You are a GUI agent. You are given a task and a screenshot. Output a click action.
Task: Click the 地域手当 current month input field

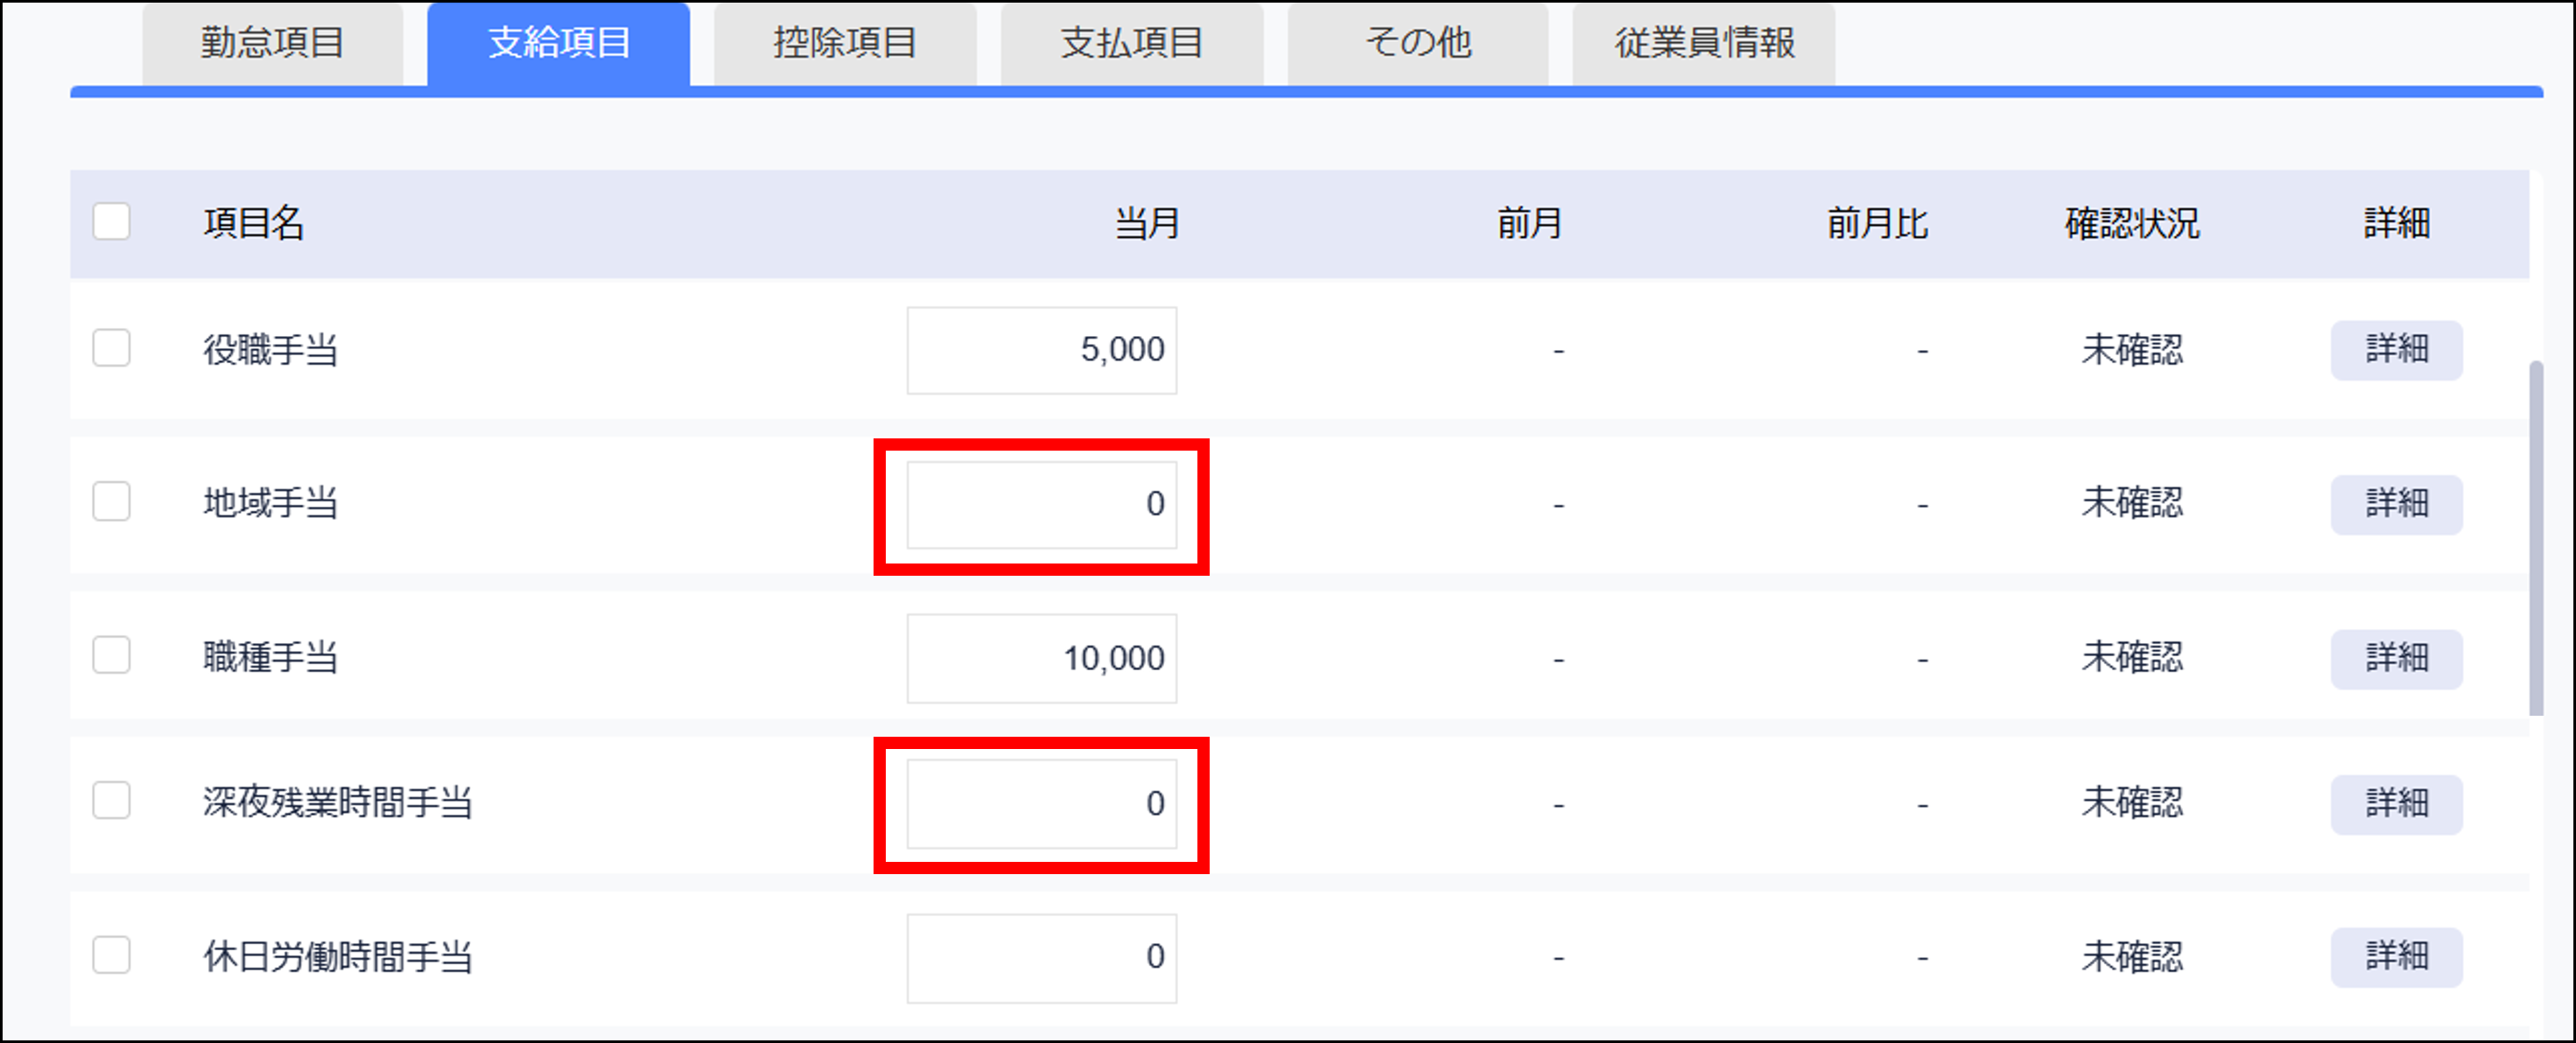pyautogui.click(x=1041, y=504)
